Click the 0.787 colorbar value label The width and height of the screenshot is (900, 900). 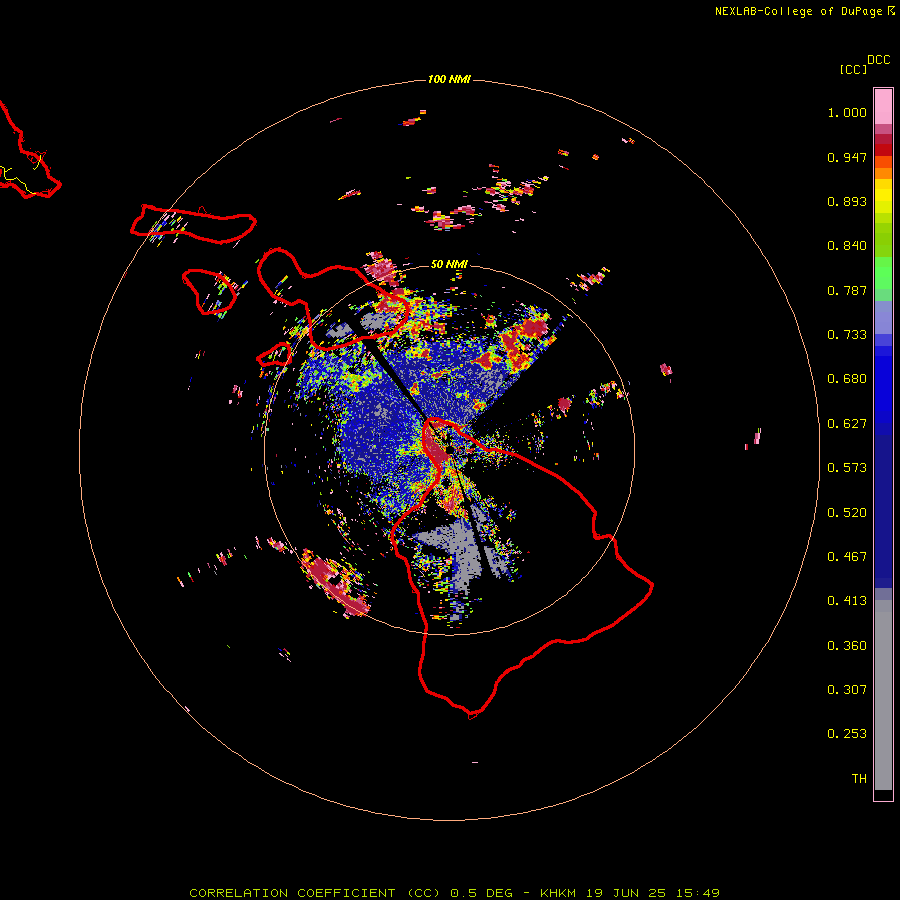(847, 290)
